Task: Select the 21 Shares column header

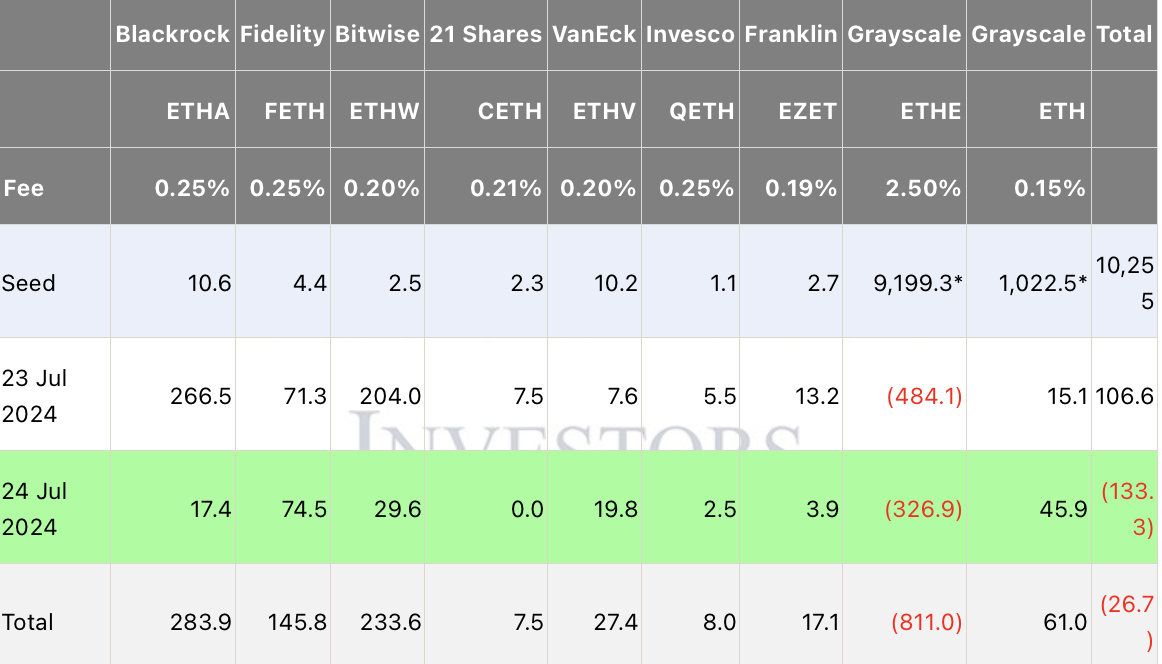Action: [x=485, y=34]
